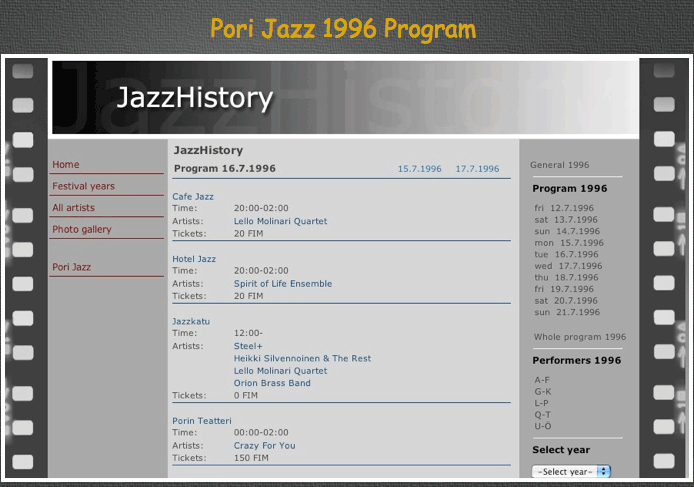Select tue 16.7.1996 program day

coord(566,254)
